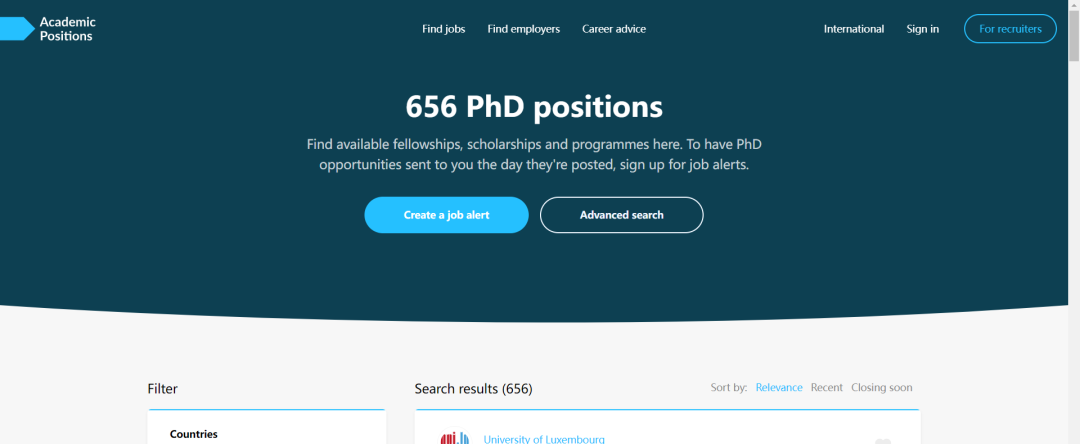Click the Academic Positions logo

(x=17, y=29)
